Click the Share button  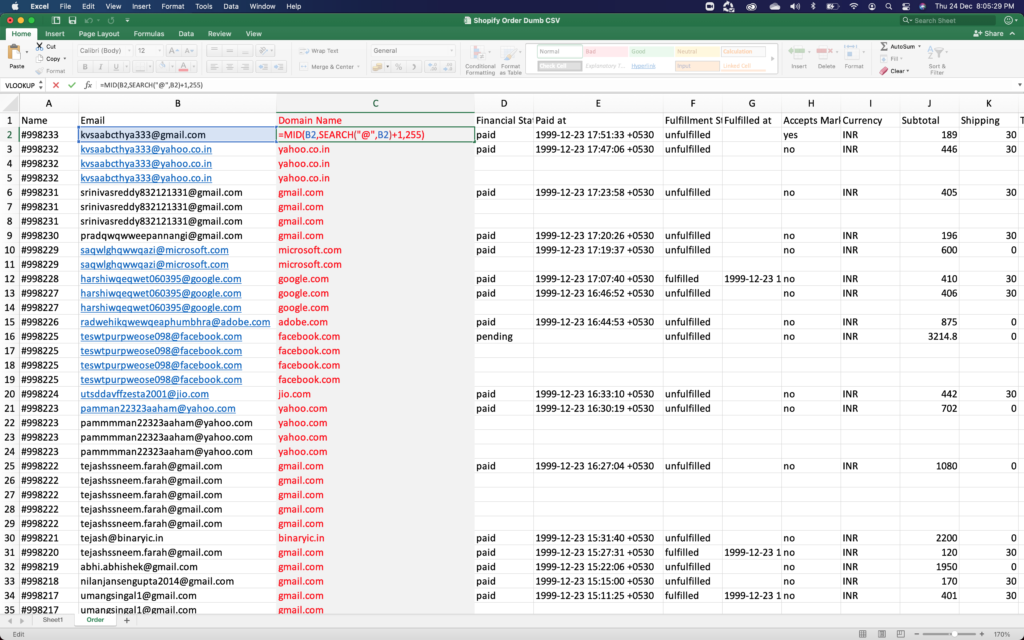tap(990, 34)
